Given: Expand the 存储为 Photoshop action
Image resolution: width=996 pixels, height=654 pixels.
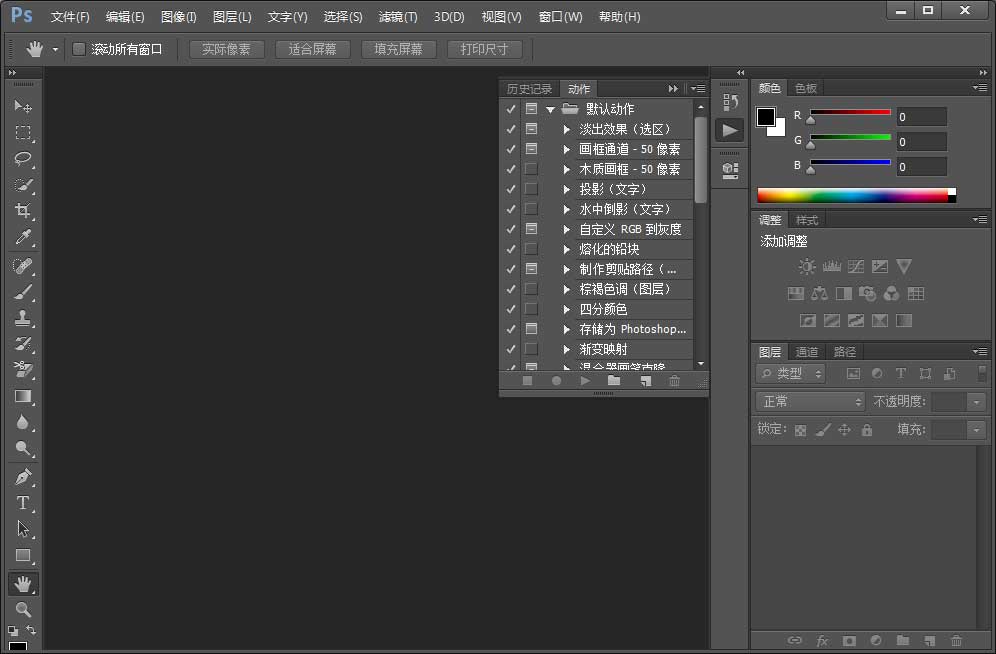Looking at the screenshot, I should [567, 329].
